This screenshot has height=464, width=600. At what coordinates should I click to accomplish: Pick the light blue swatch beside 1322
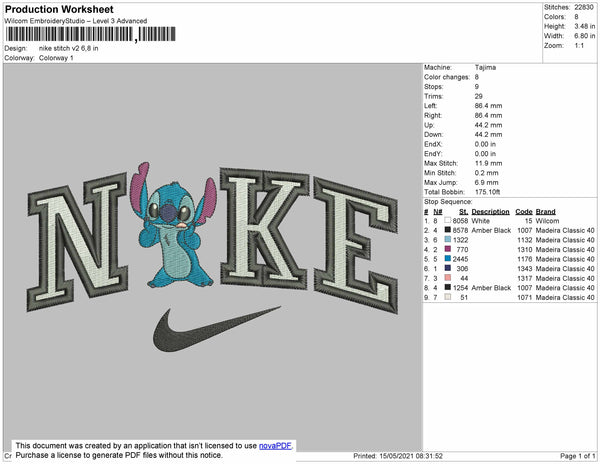(x=447, y=240)
